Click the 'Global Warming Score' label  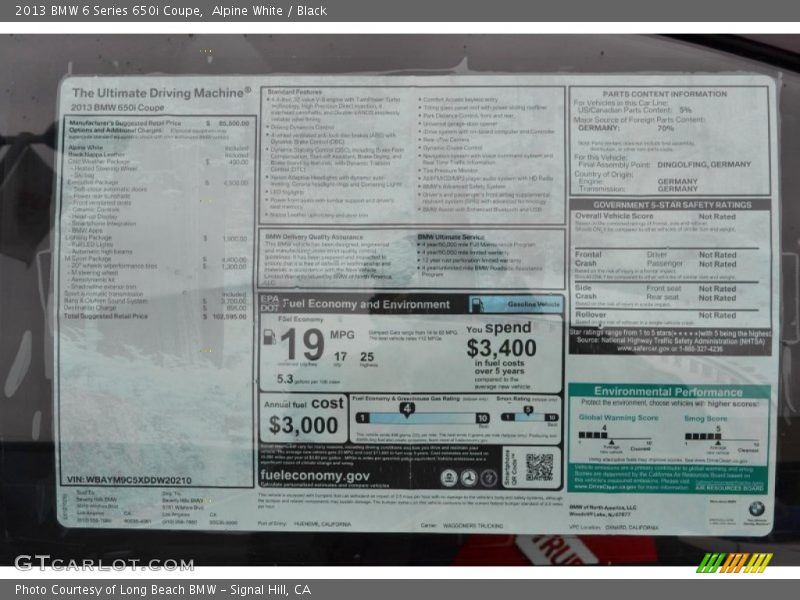[618, 417]
